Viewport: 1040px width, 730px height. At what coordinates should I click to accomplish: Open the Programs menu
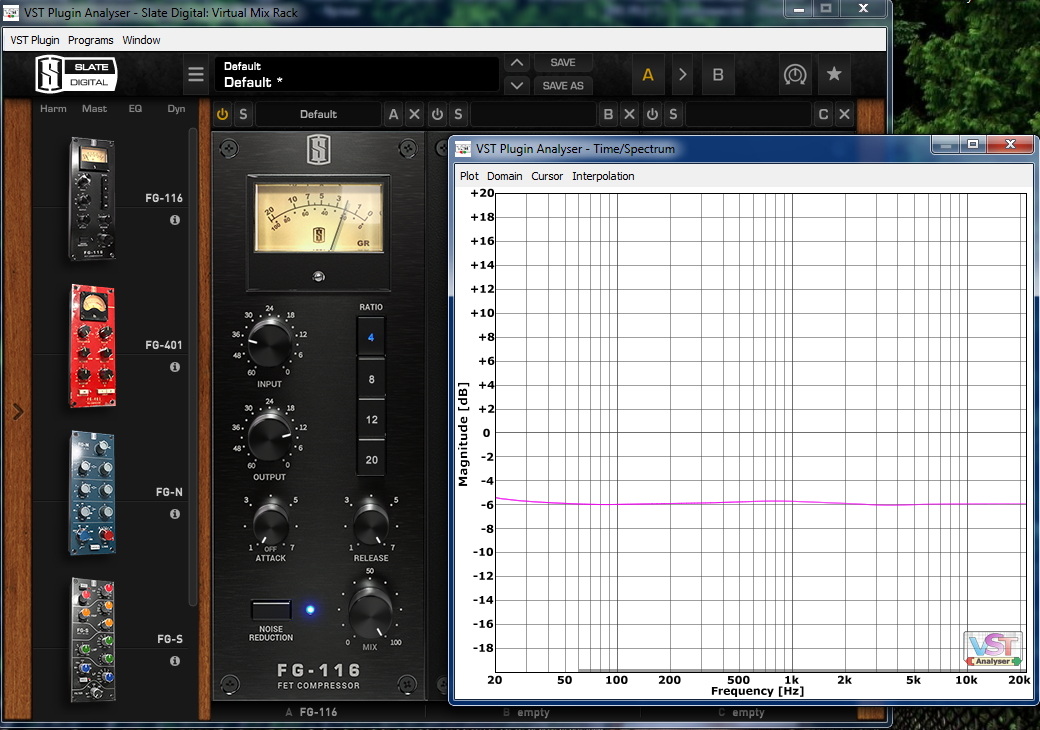[91, 40]
